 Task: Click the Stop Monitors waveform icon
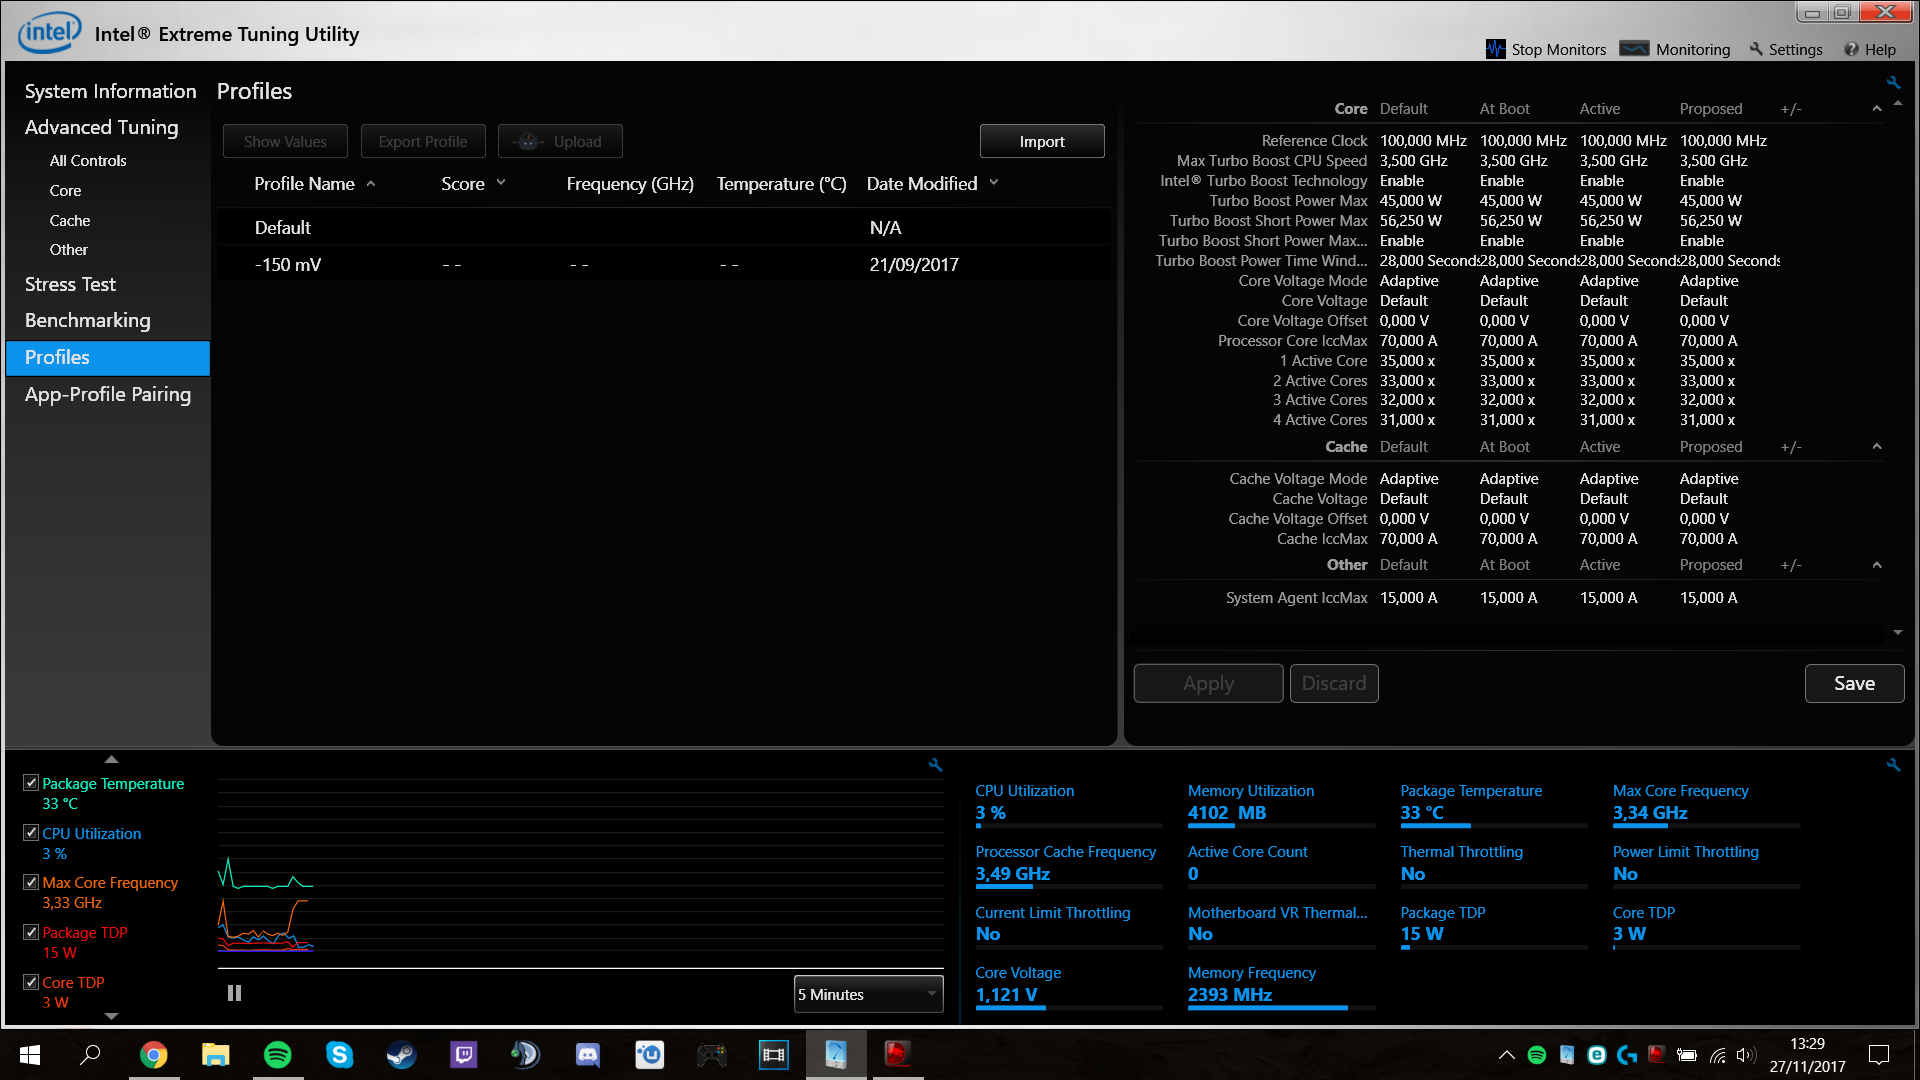pos(1495,49)
